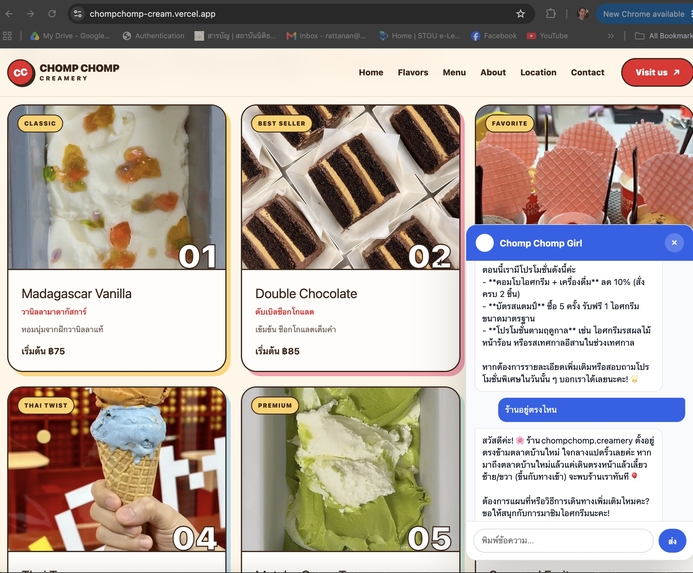Click the New Chrome available button

(x=644, y=14)
